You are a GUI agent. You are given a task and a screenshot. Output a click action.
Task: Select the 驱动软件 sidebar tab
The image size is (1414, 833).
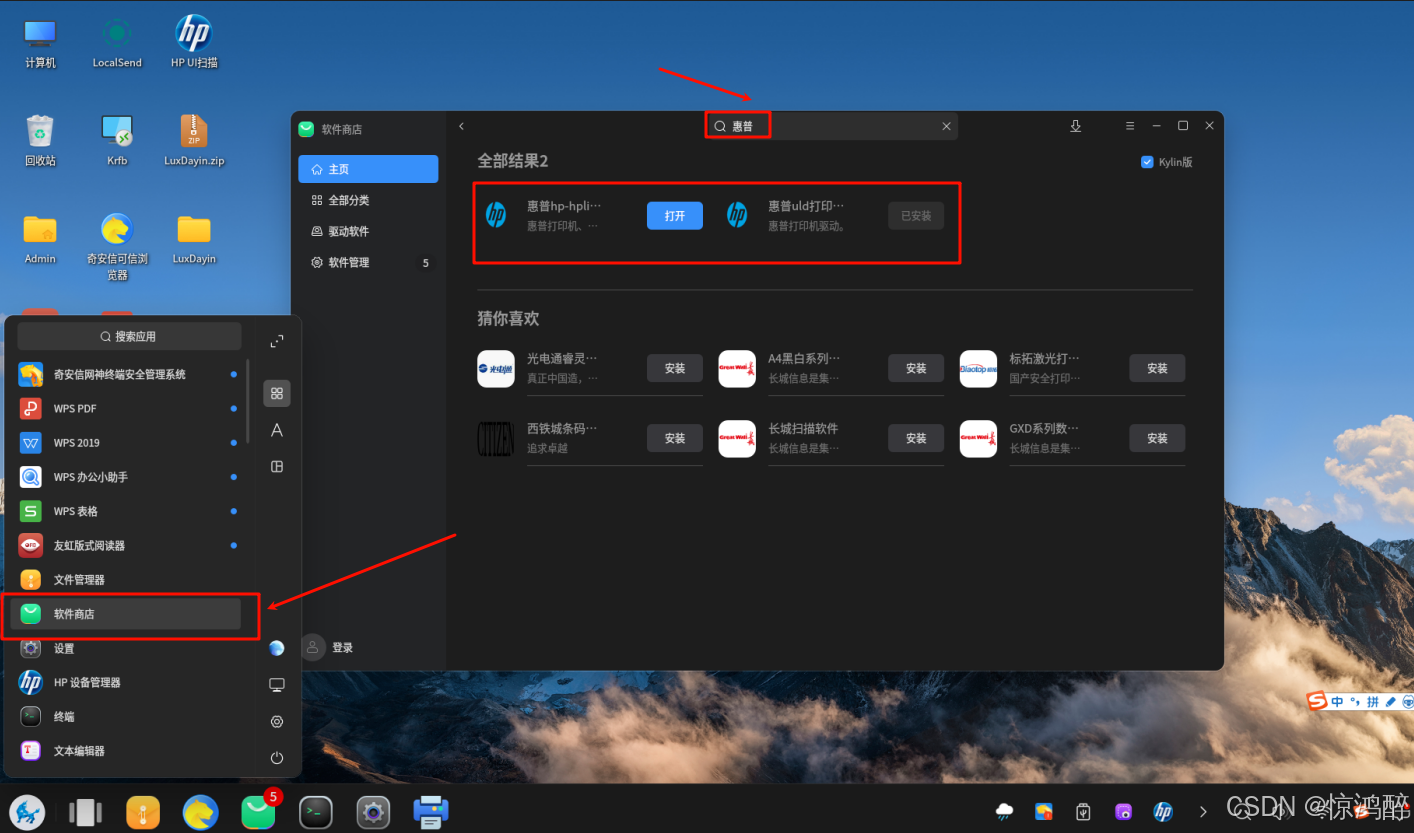[368, 231]
